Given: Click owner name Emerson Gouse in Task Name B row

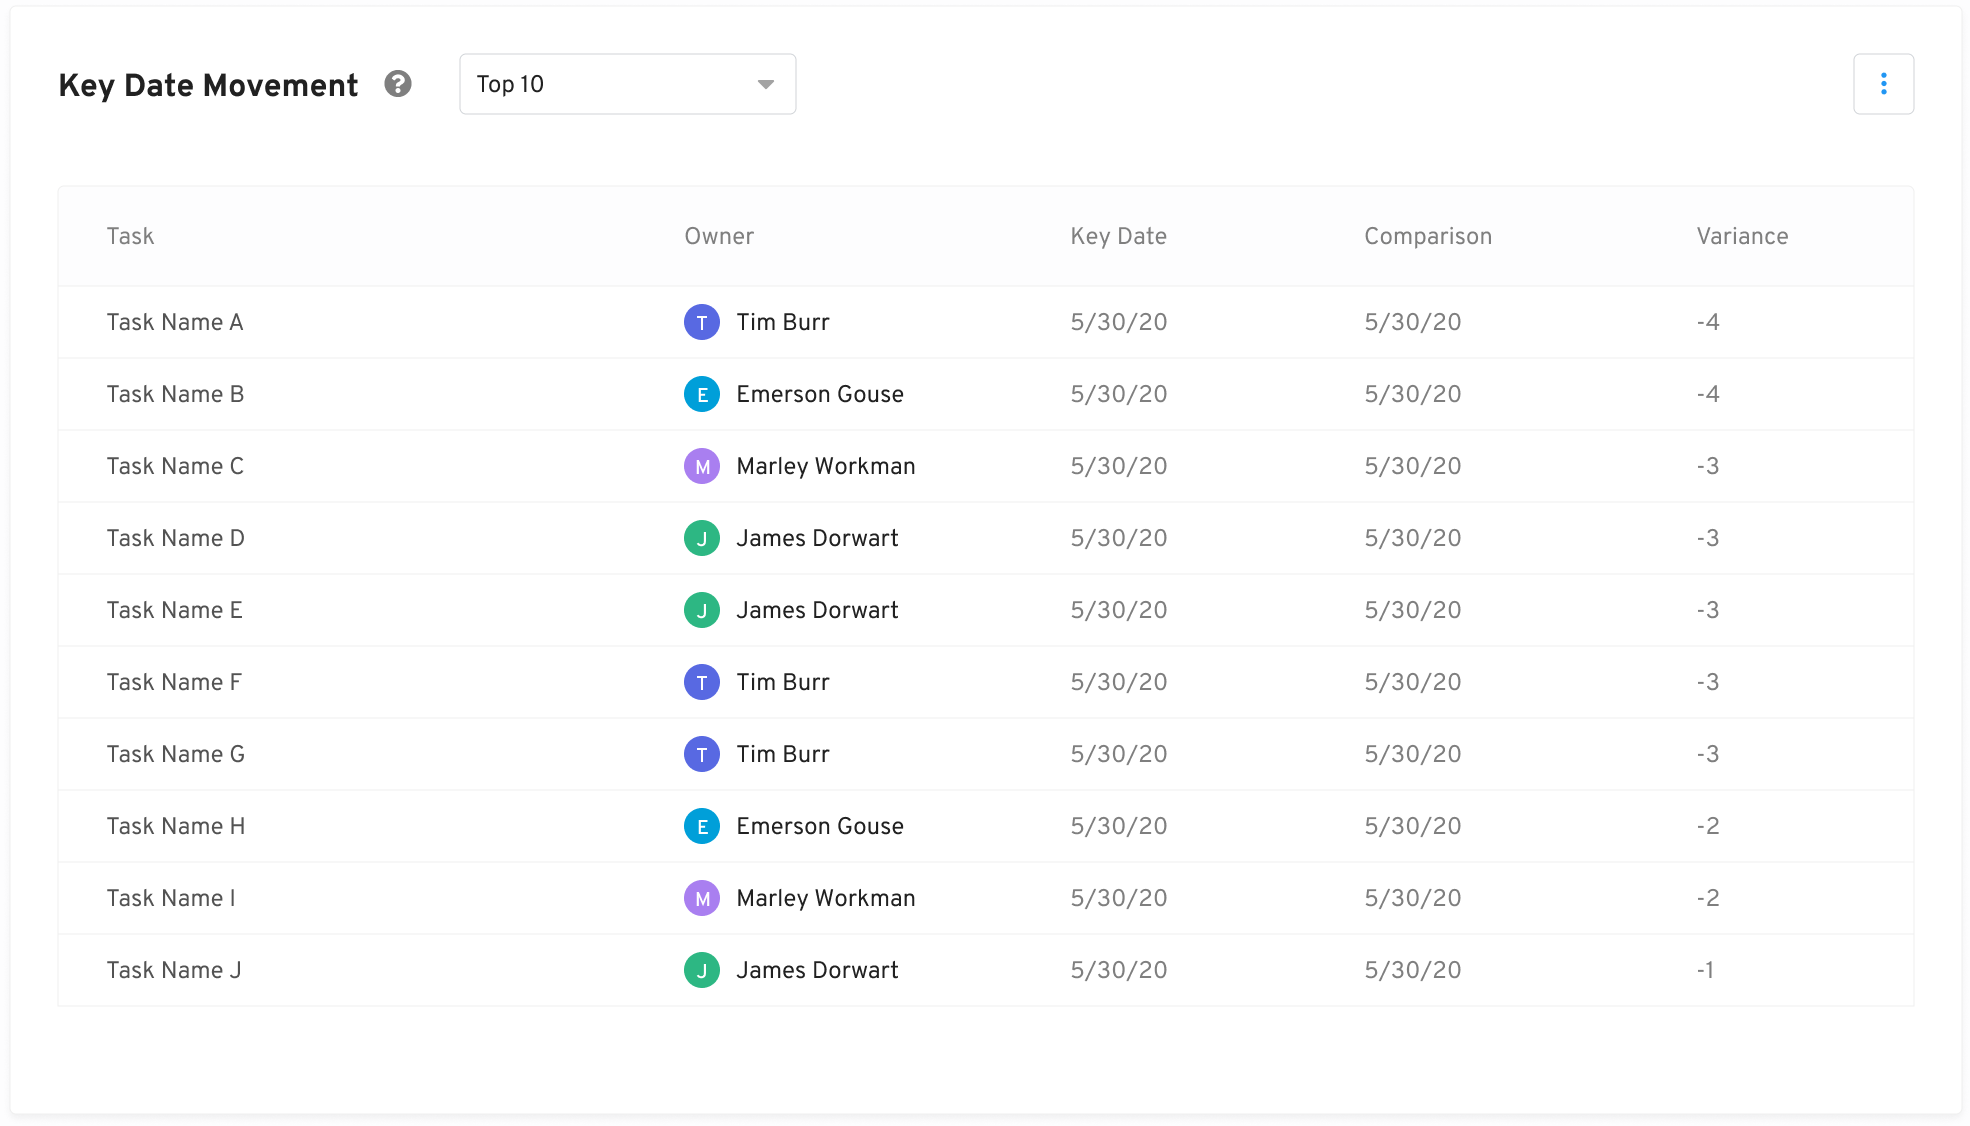Looking at the screenshot, I should [x=820, y=394].
